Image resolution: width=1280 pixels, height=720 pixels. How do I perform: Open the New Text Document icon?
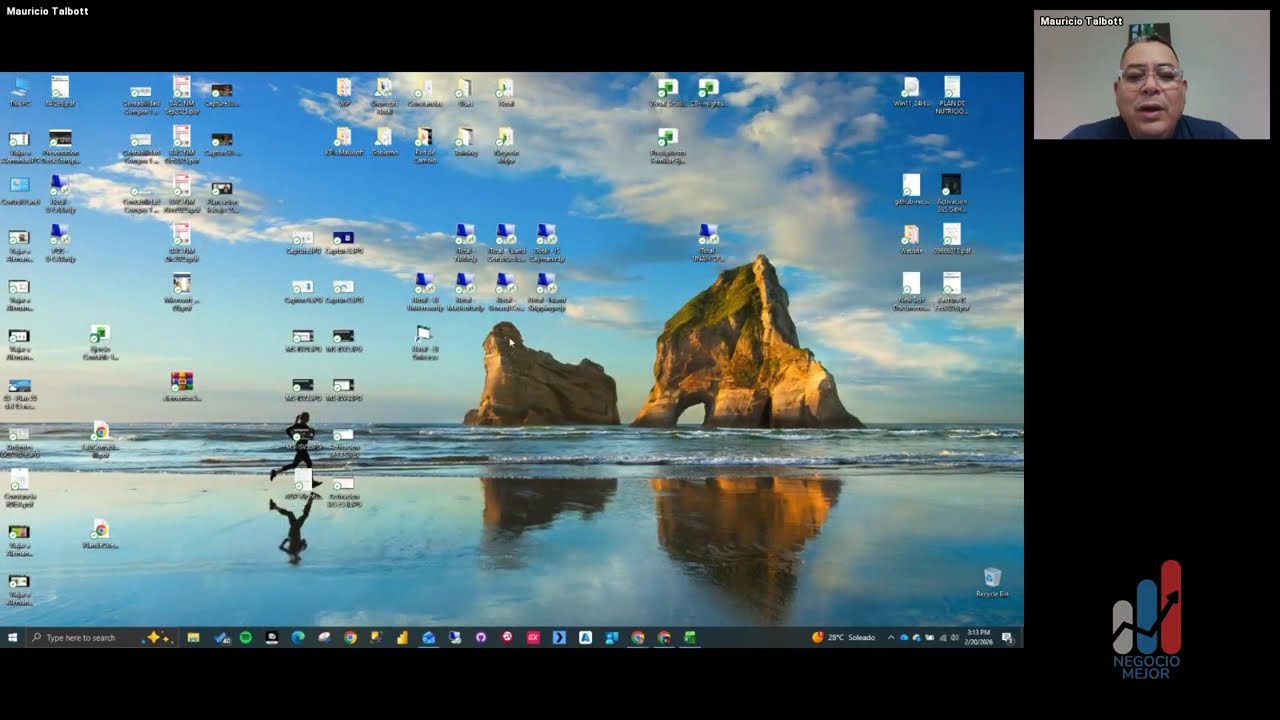[911, 291]
